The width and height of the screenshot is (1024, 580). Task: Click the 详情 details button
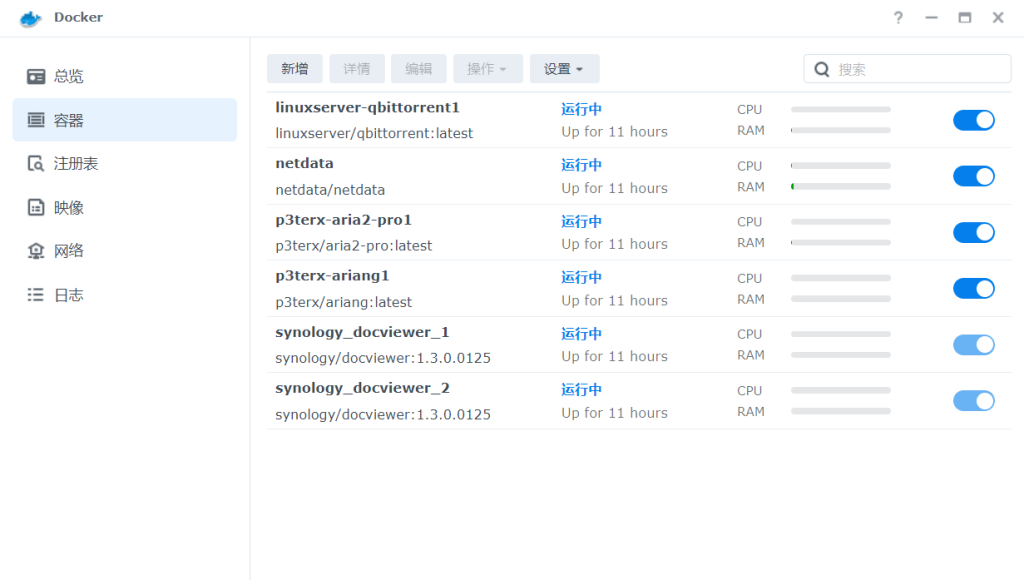click(357, 69)
